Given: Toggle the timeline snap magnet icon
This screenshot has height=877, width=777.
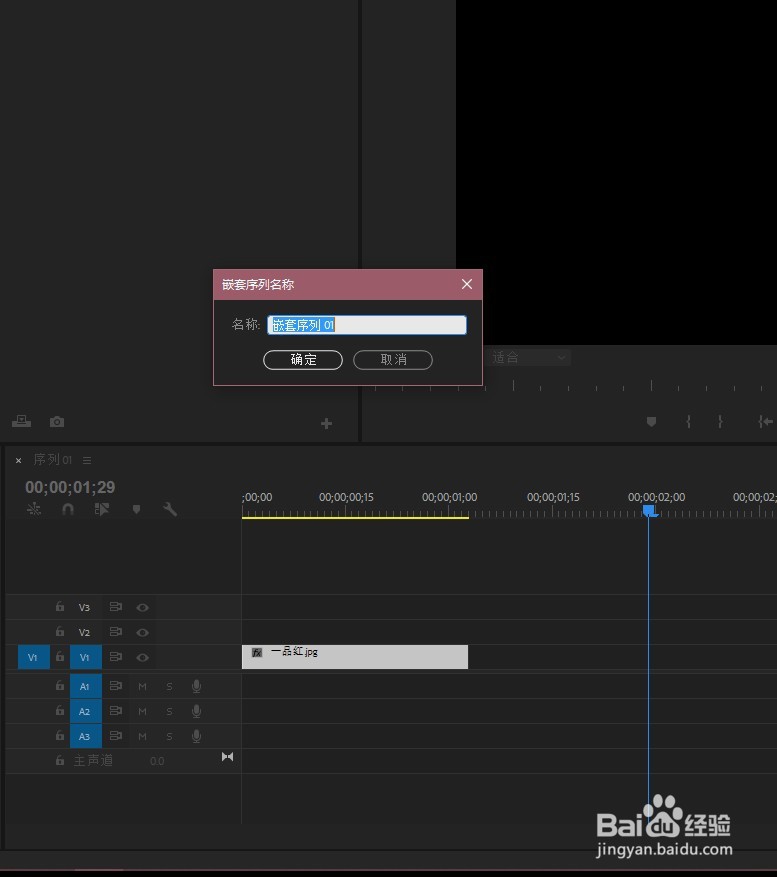Looking at the screenshot, I should 68,509.
